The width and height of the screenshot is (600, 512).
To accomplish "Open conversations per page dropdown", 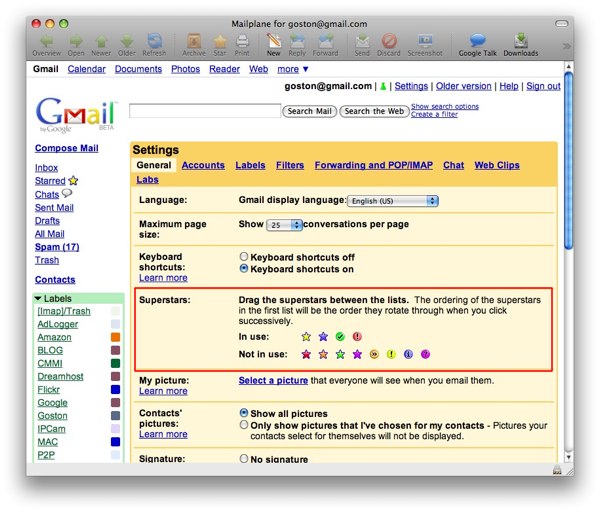I will (x=284, y=225).
